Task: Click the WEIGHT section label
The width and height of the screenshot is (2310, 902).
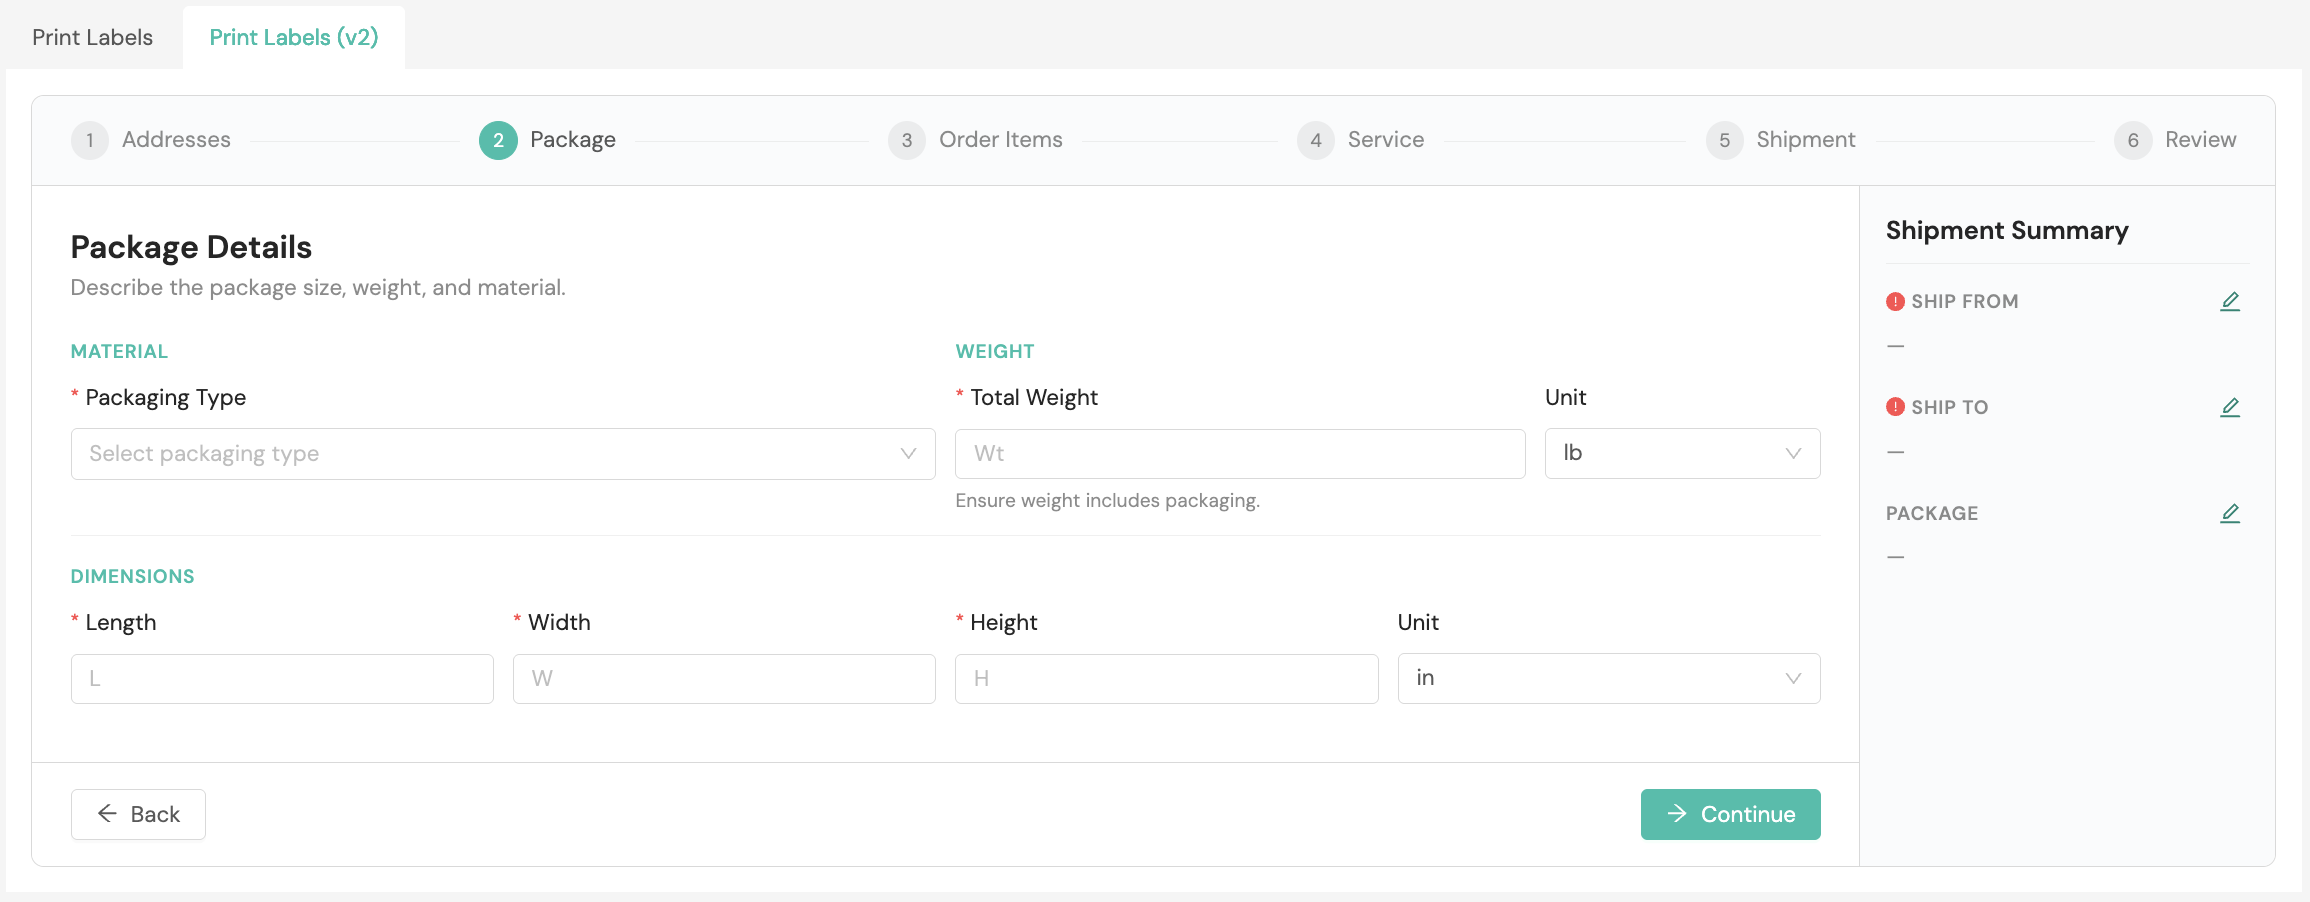Action: [995, 352]
